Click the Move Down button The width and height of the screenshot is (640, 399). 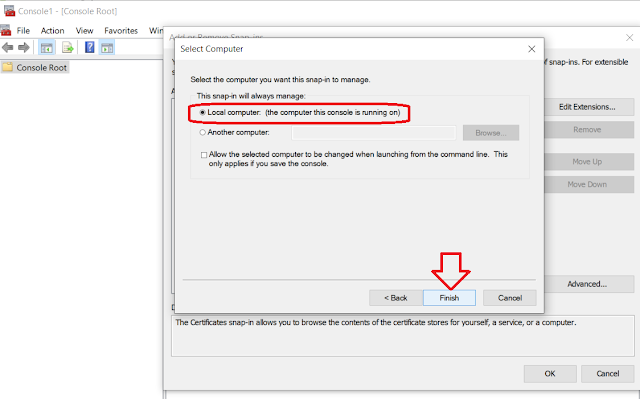(x=587, y=184)
